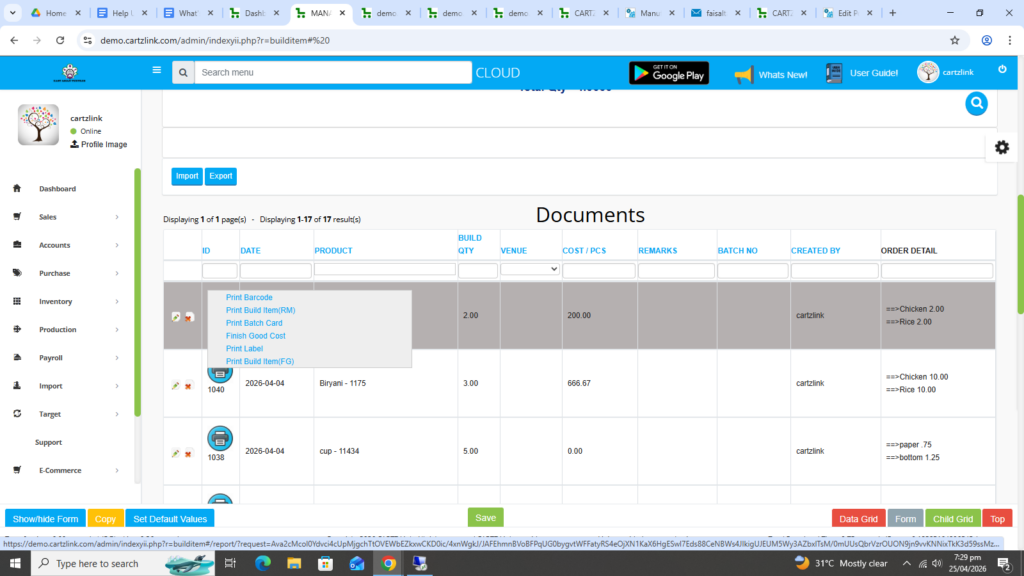Choose Finish Good Cost menu entry

tap(255, 336)
